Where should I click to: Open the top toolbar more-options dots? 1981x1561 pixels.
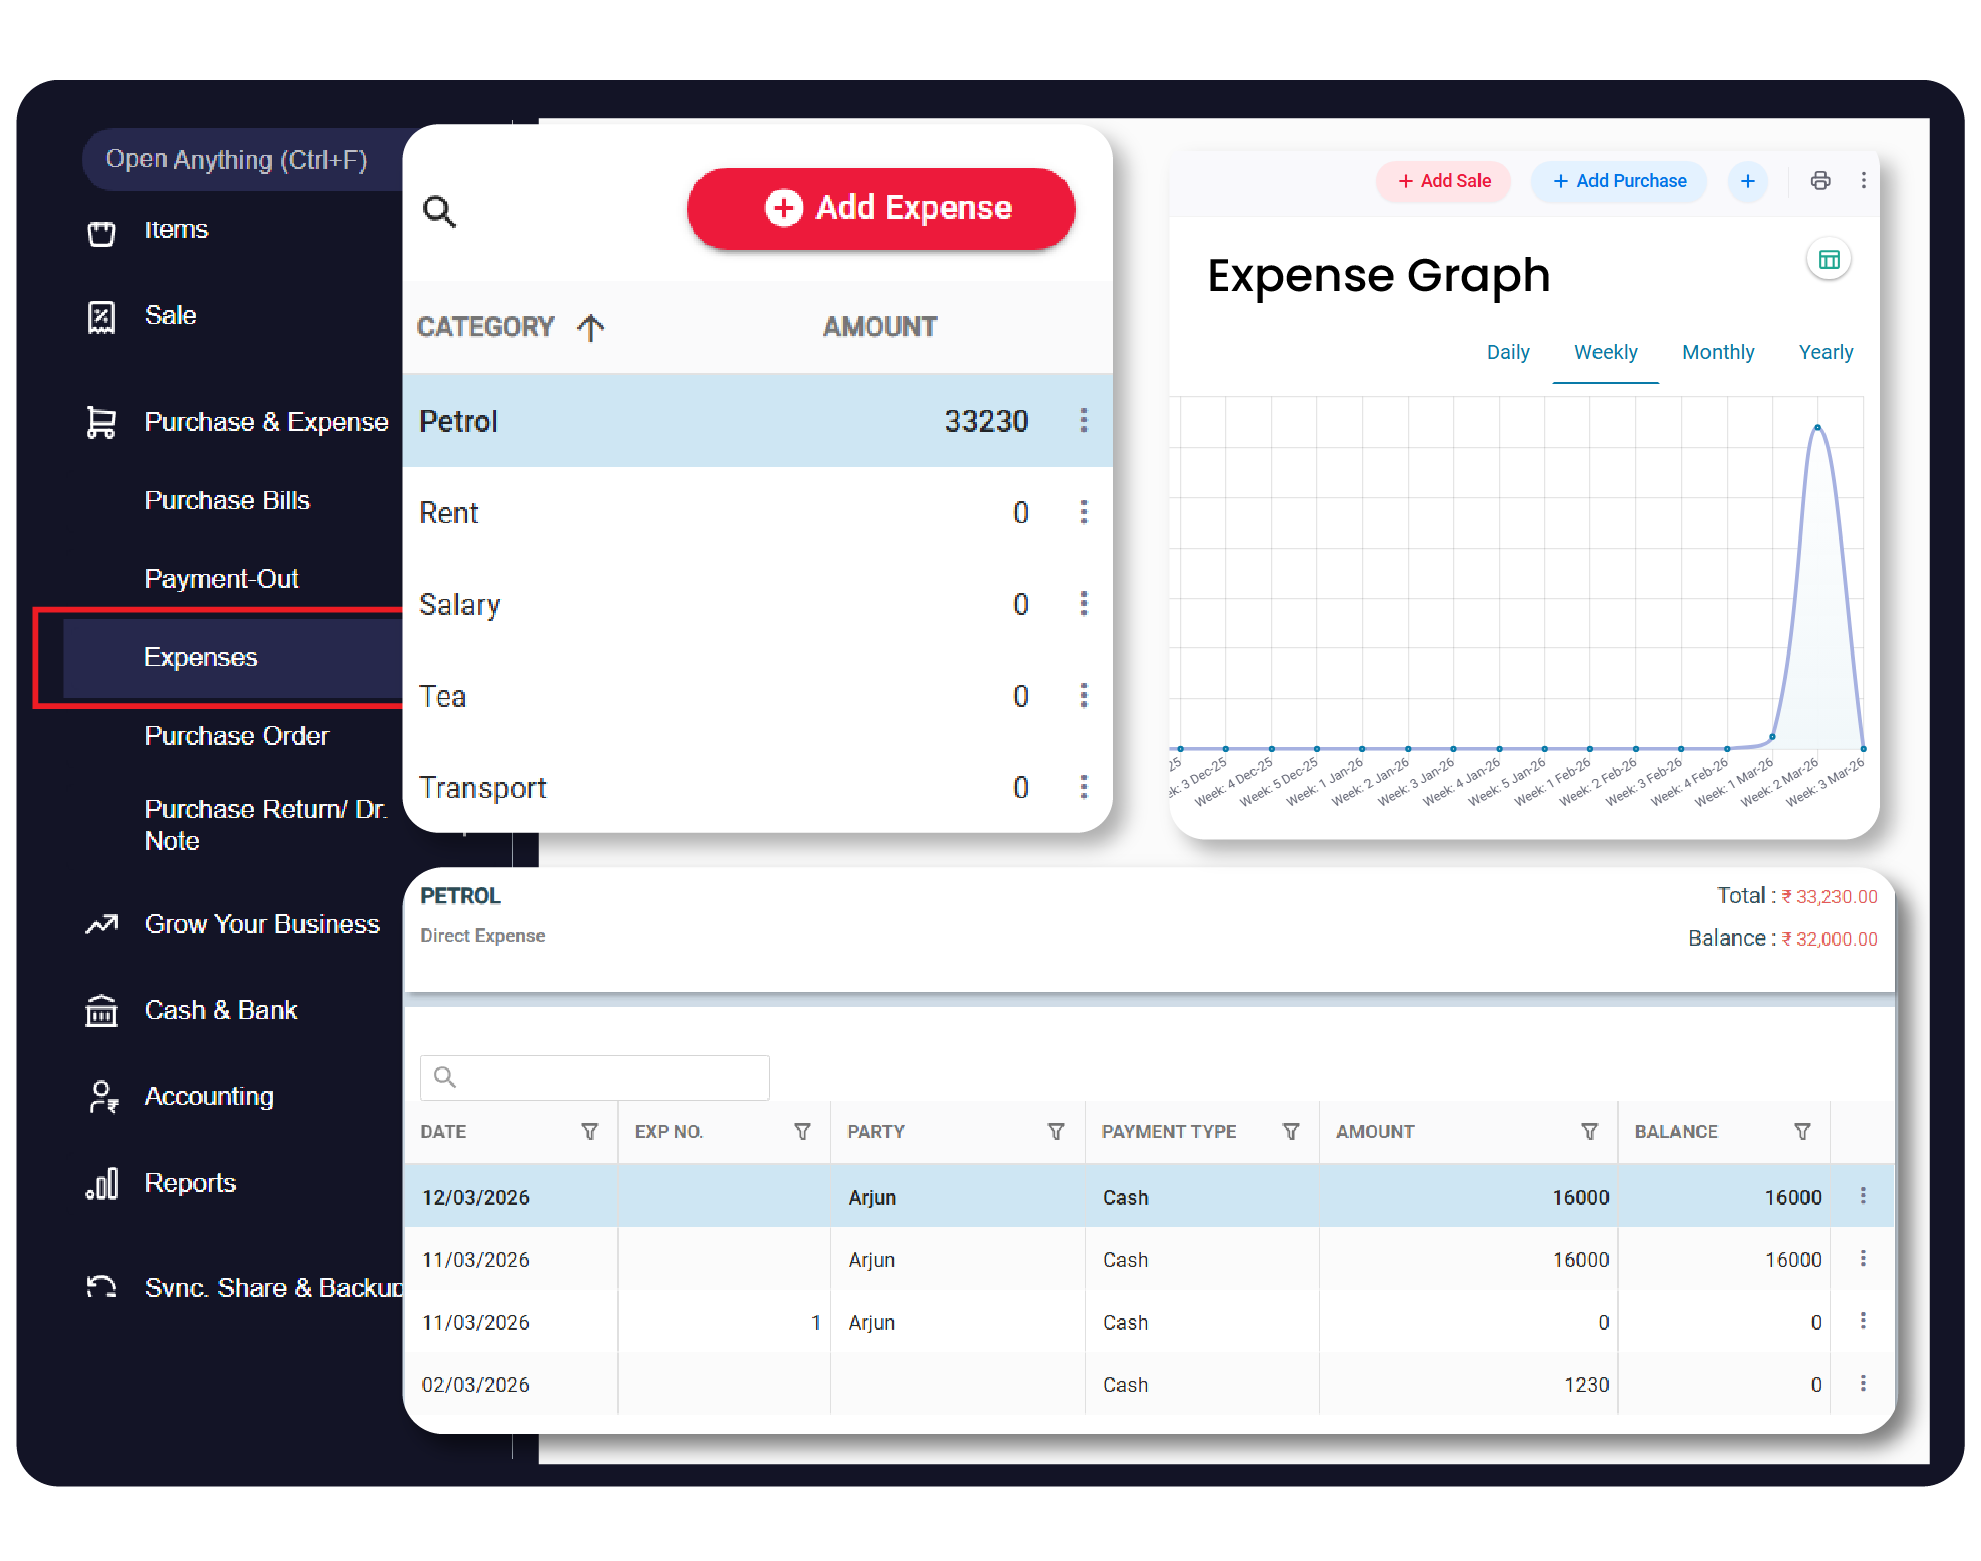coord(1863,180)
